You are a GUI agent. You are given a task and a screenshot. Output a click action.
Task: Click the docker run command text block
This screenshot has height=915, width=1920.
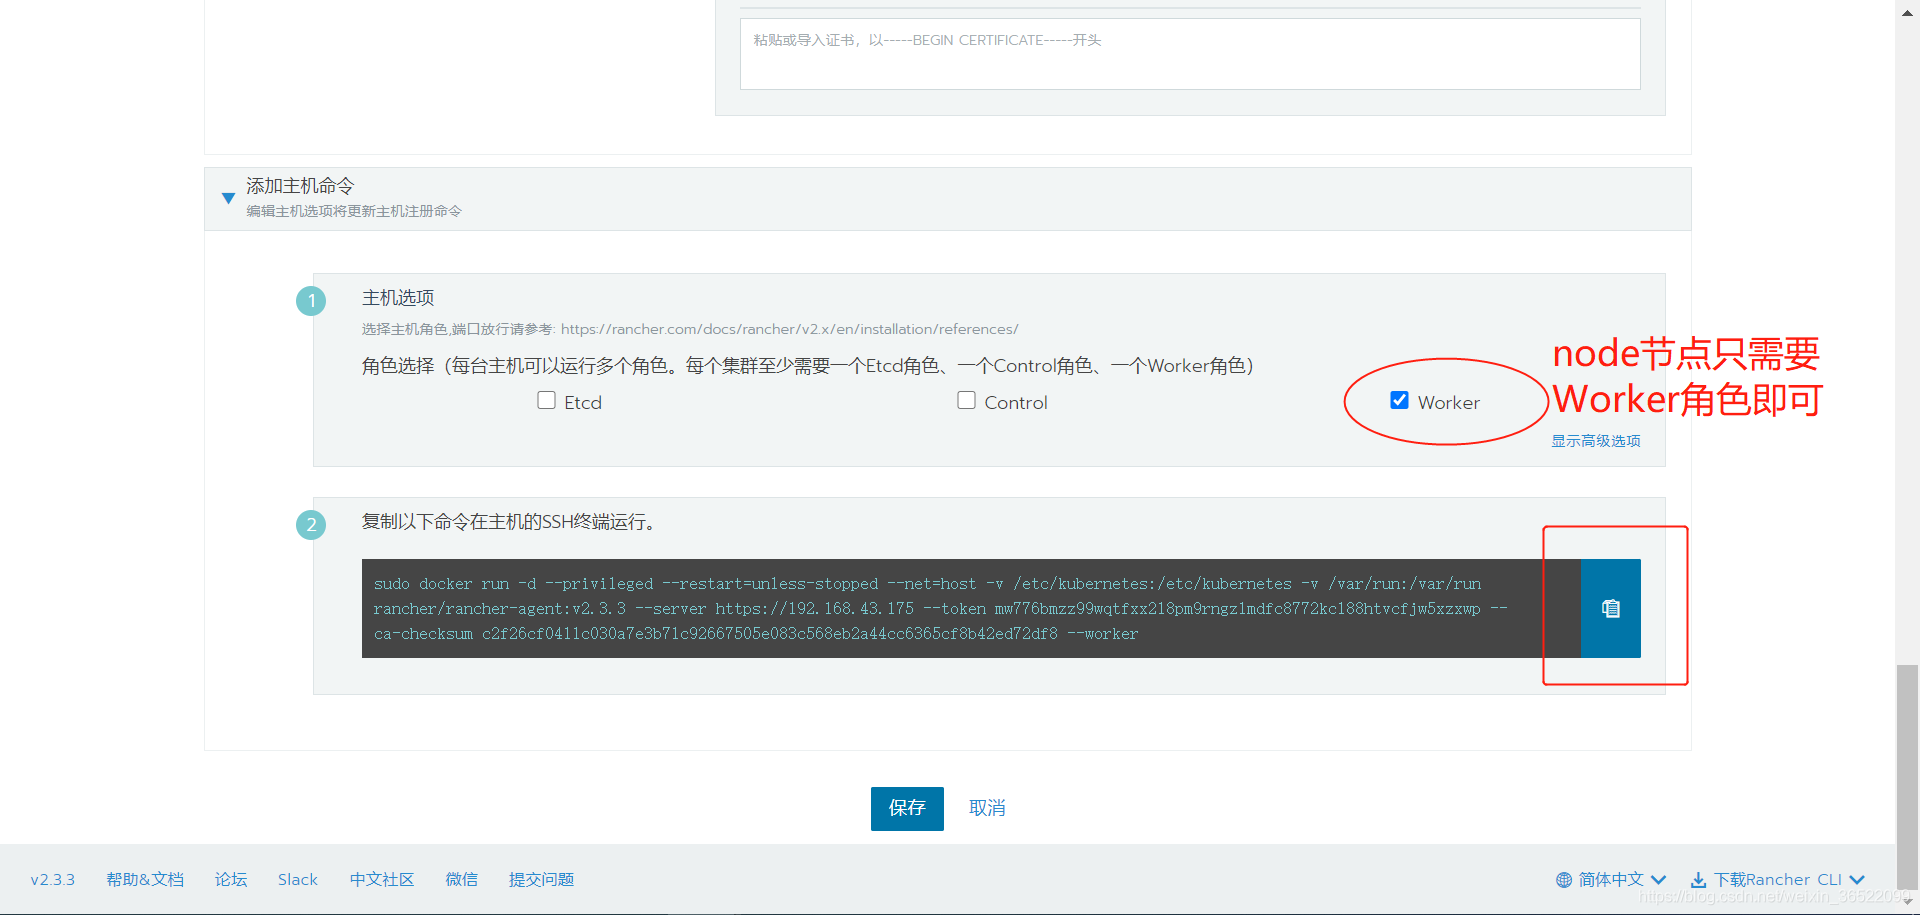[x=971, y=608]
